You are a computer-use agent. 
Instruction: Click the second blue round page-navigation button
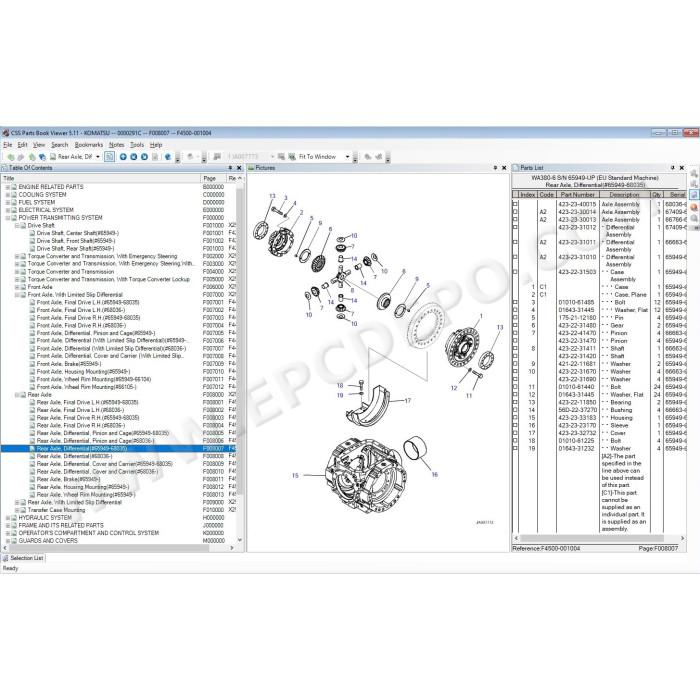(133, 157)
